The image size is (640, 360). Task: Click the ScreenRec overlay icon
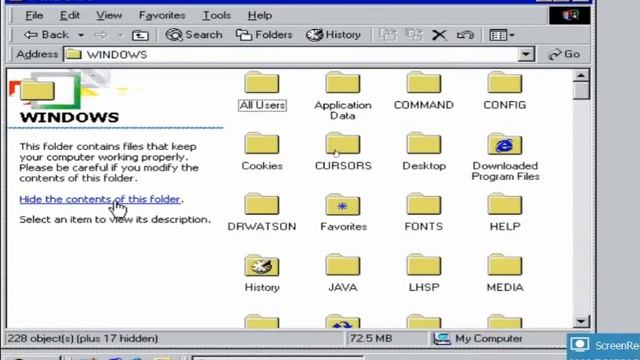(580, 345)
